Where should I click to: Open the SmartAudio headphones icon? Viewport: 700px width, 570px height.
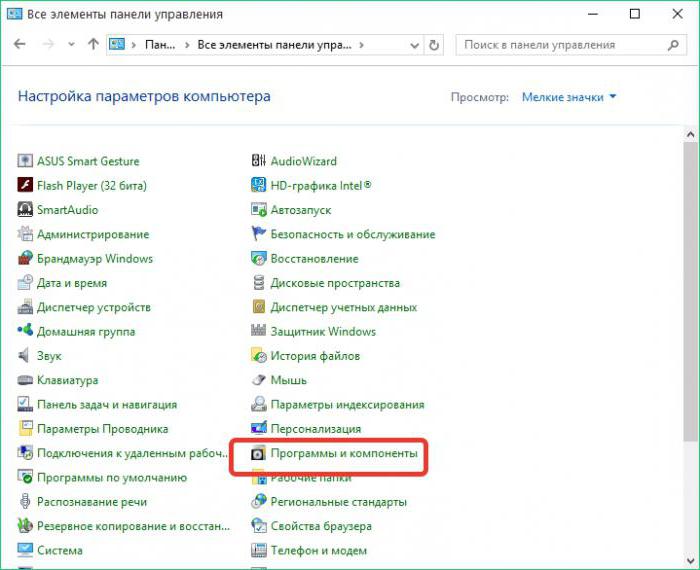(x=25, y=209)
